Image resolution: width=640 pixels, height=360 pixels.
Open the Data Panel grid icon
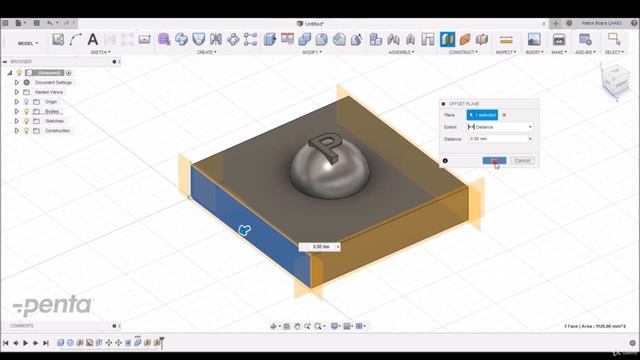[x=5, y=23]
